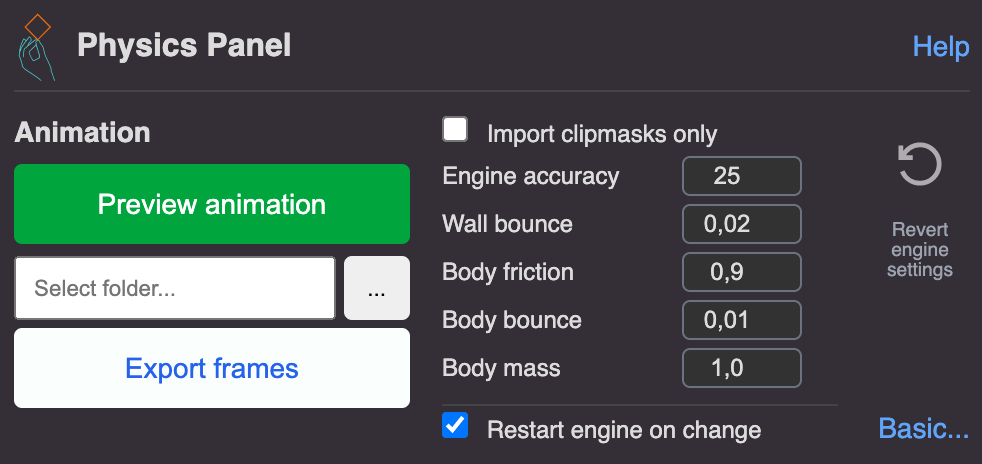Click the Physics Panel hand logo icon
982x464 pixels.
point(36,47)
